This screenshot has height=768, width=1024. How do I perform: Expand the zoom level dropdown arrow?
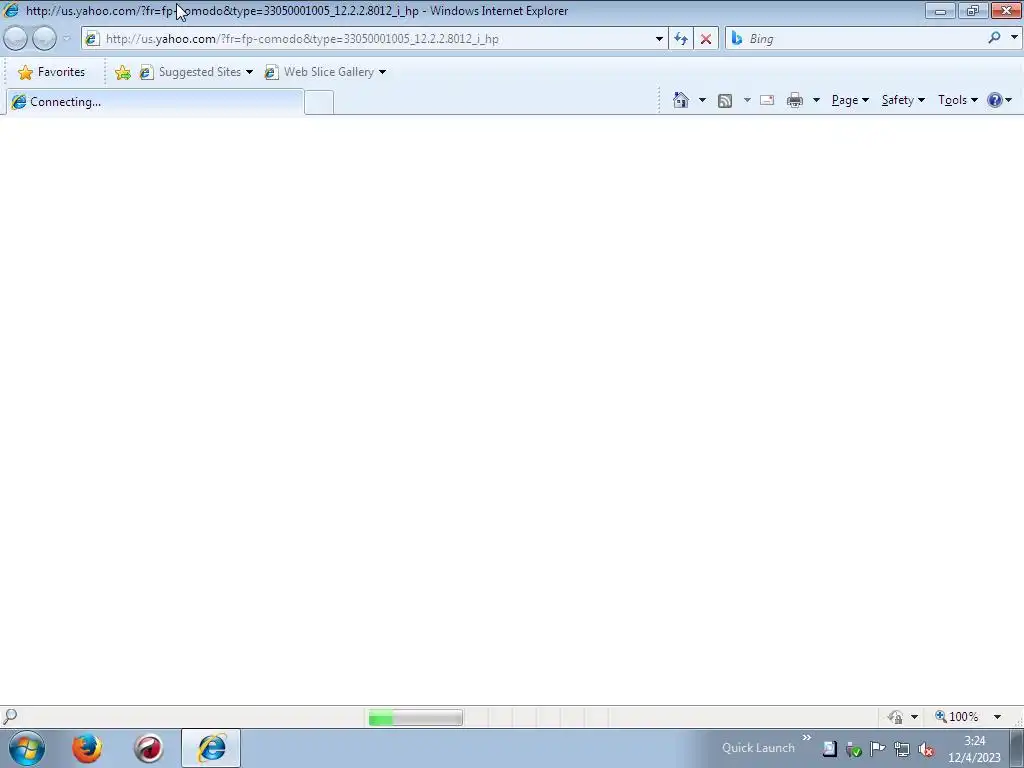[x=997, y=717]
